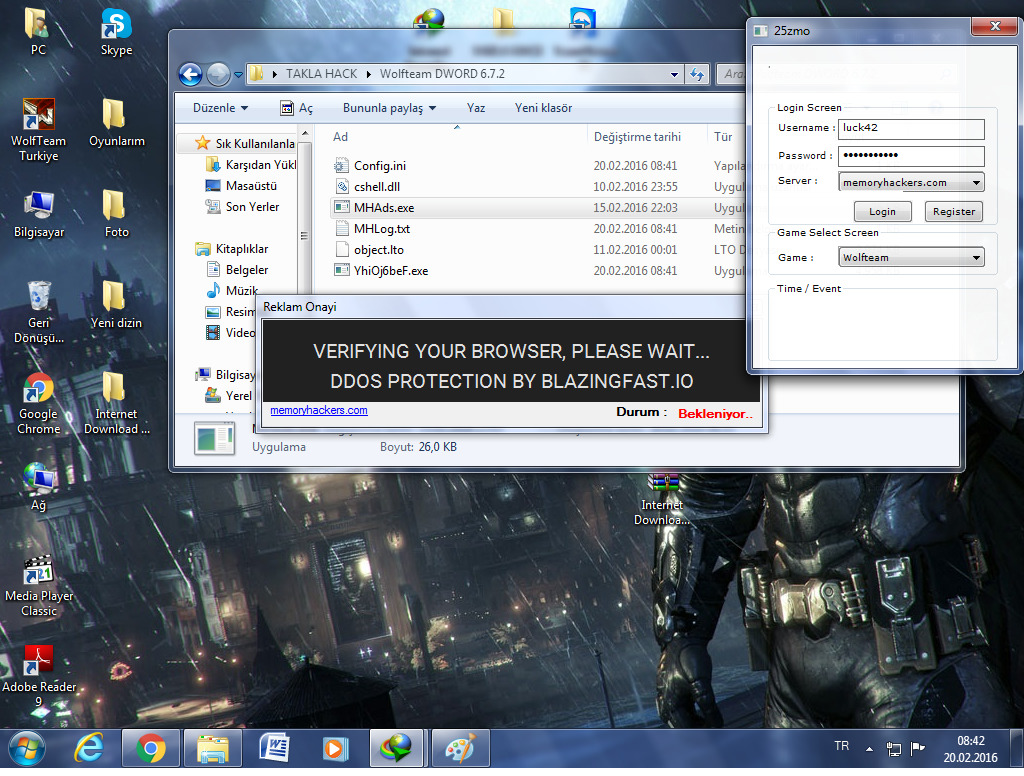Click the Username field containing luck42
Viewport: 1024px width, 776px height.
(911, 129)
